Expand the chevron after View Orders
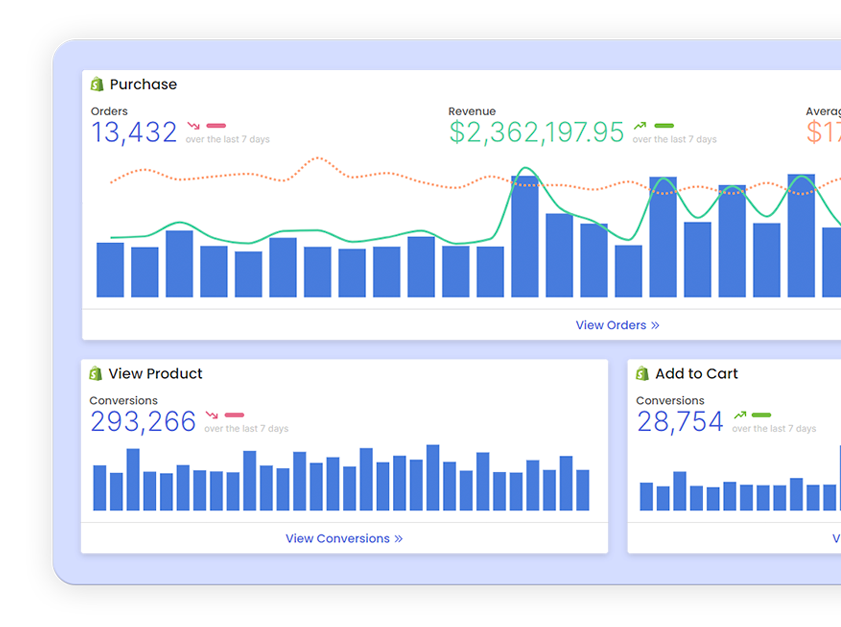The width and height of the screenshot is (841, 627). [655, 325]
